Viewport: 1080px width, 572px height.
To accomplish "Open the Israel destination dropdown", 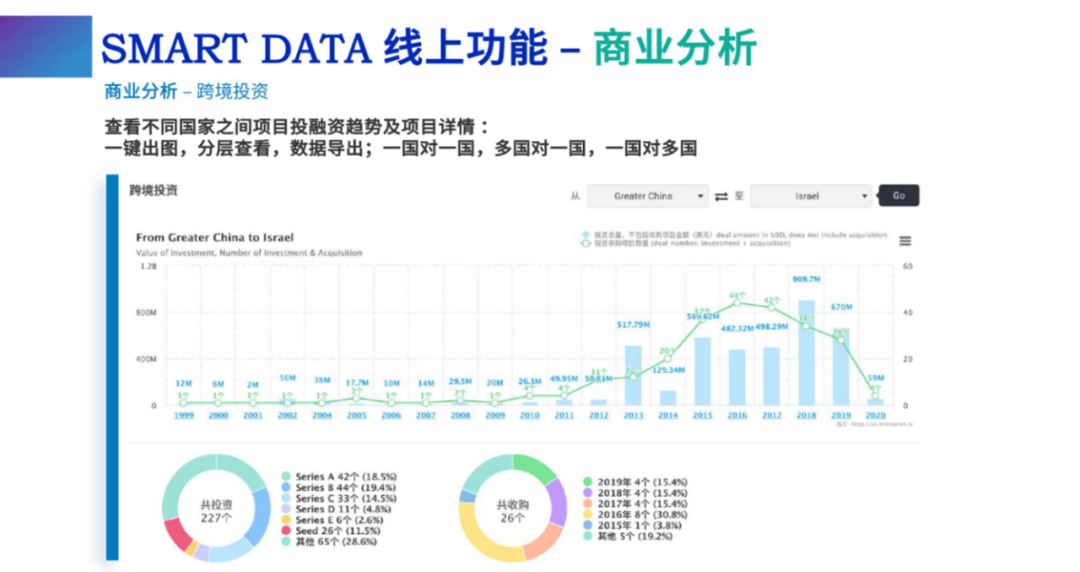I will [810, 196].
